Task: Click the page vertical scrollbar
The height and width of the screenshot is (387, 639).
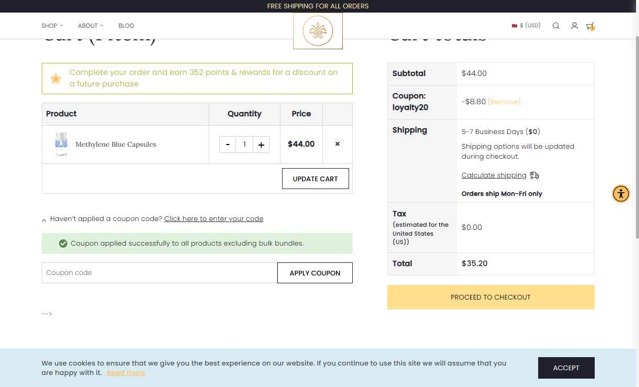Action: [x=636, y=136]
